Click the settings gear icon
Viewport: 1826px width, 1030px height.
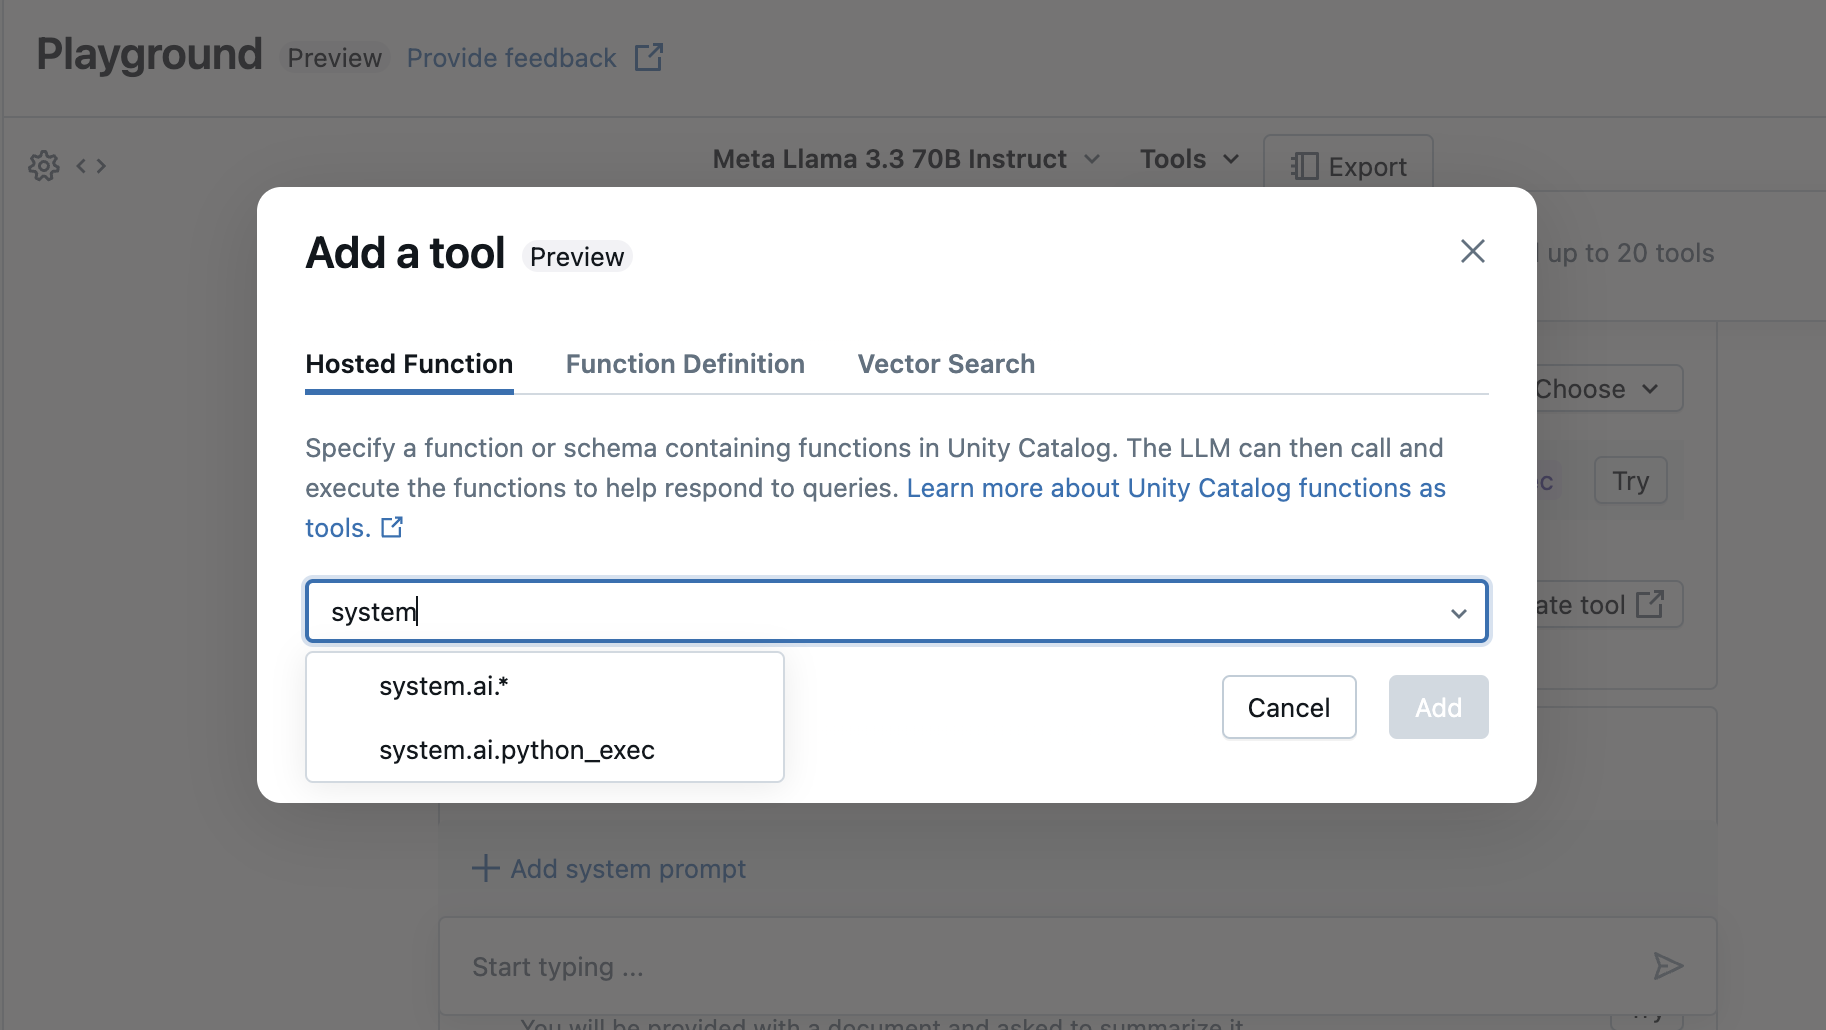click(x=44, y=166)
